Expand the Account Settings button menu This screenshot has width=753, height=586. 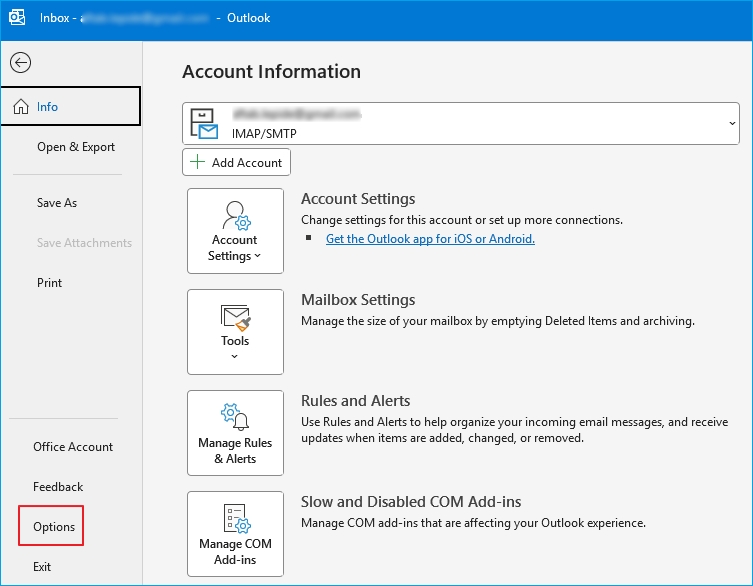click(x=235, y=231)
